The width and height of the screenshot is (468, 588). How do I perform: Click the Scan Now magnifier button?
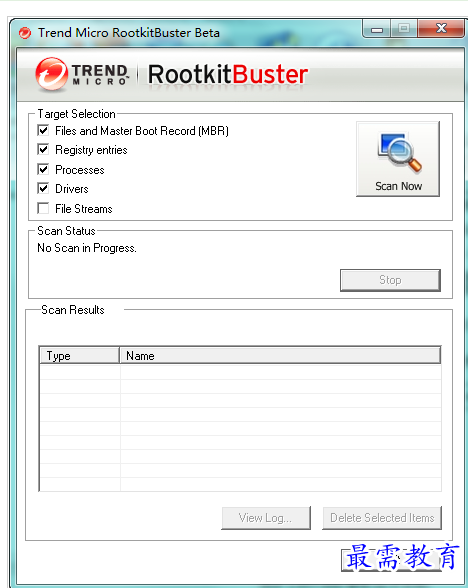398,159
